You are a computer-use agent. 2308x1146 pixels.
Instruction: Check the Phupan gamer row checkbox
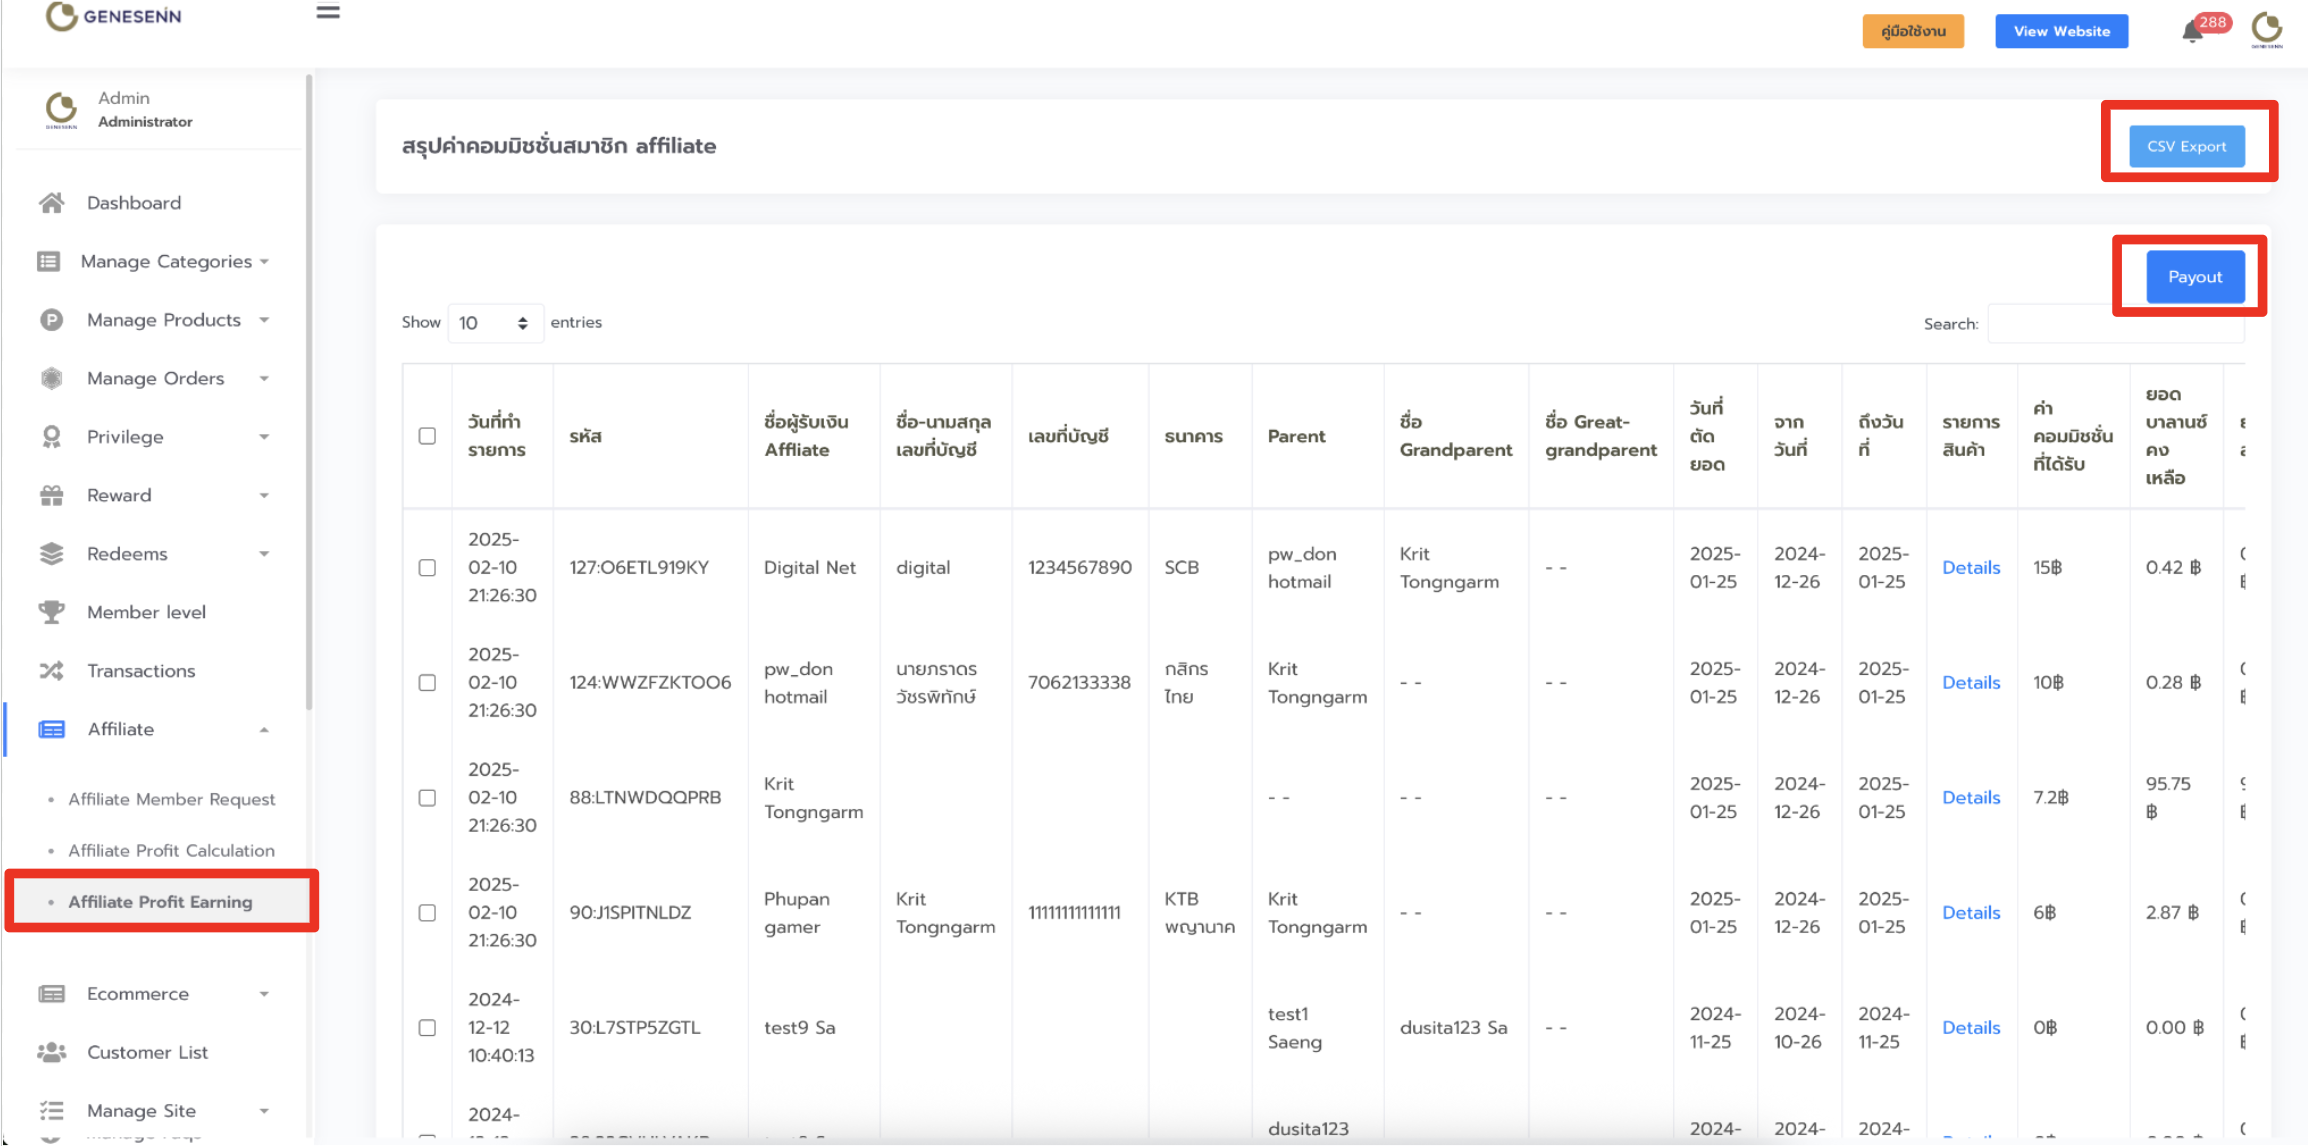pyautogui.click(x=427, y=913)
